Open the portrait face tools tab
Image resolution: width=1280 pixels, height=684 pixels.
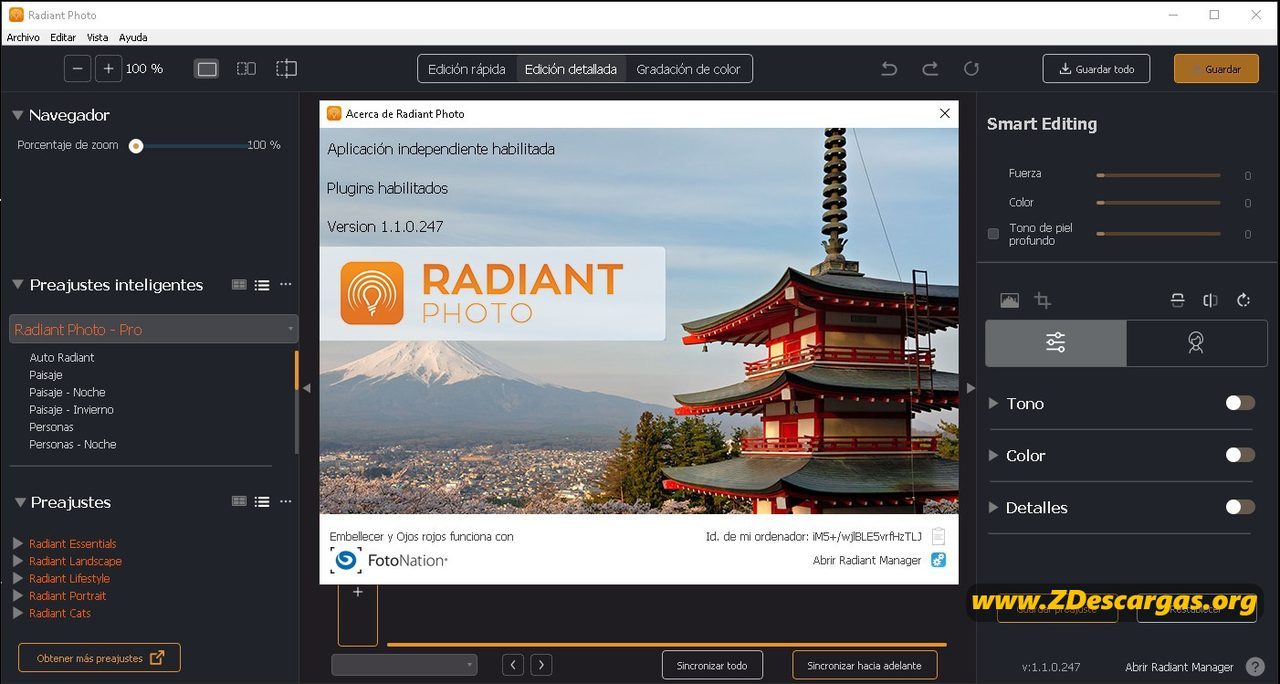point(1196,343)
